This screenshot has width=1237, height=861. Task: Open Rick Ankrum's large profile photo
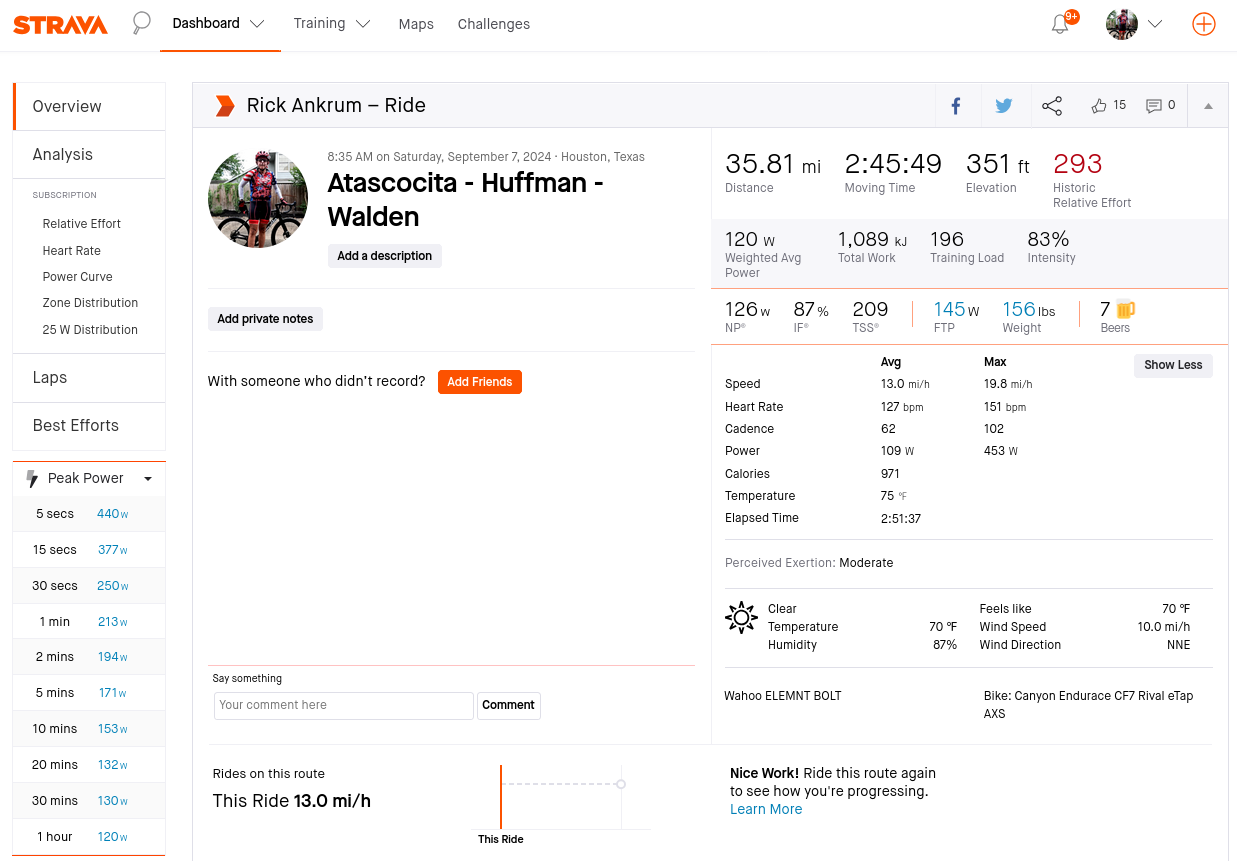coord(258,199)
